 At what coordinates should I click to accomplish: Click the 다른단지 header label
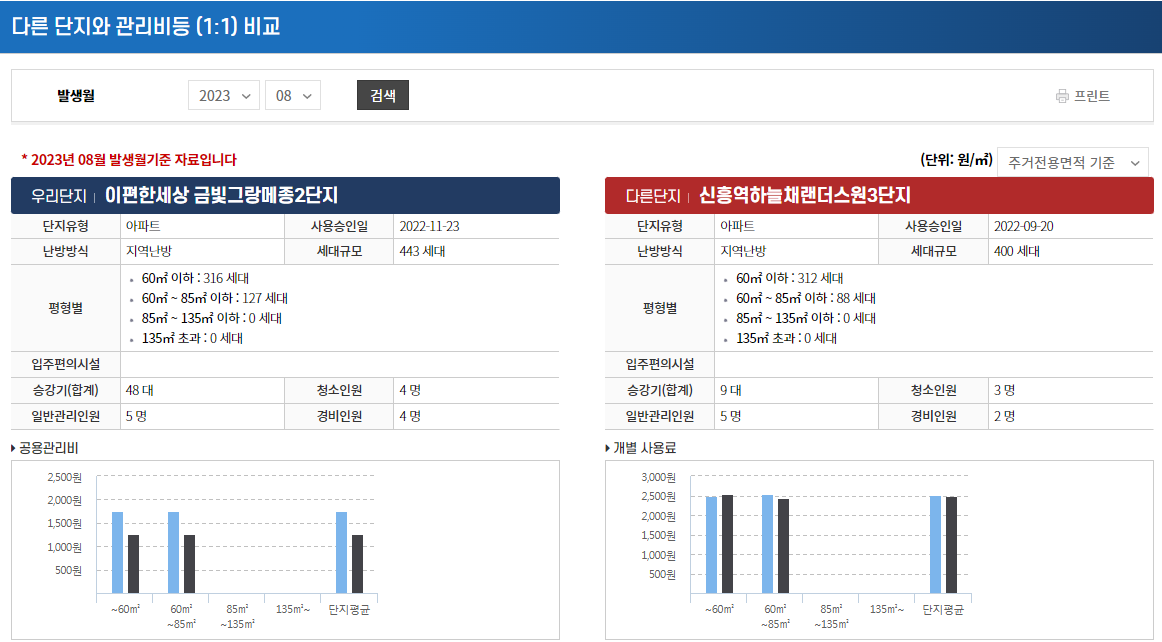pos(653,196)
